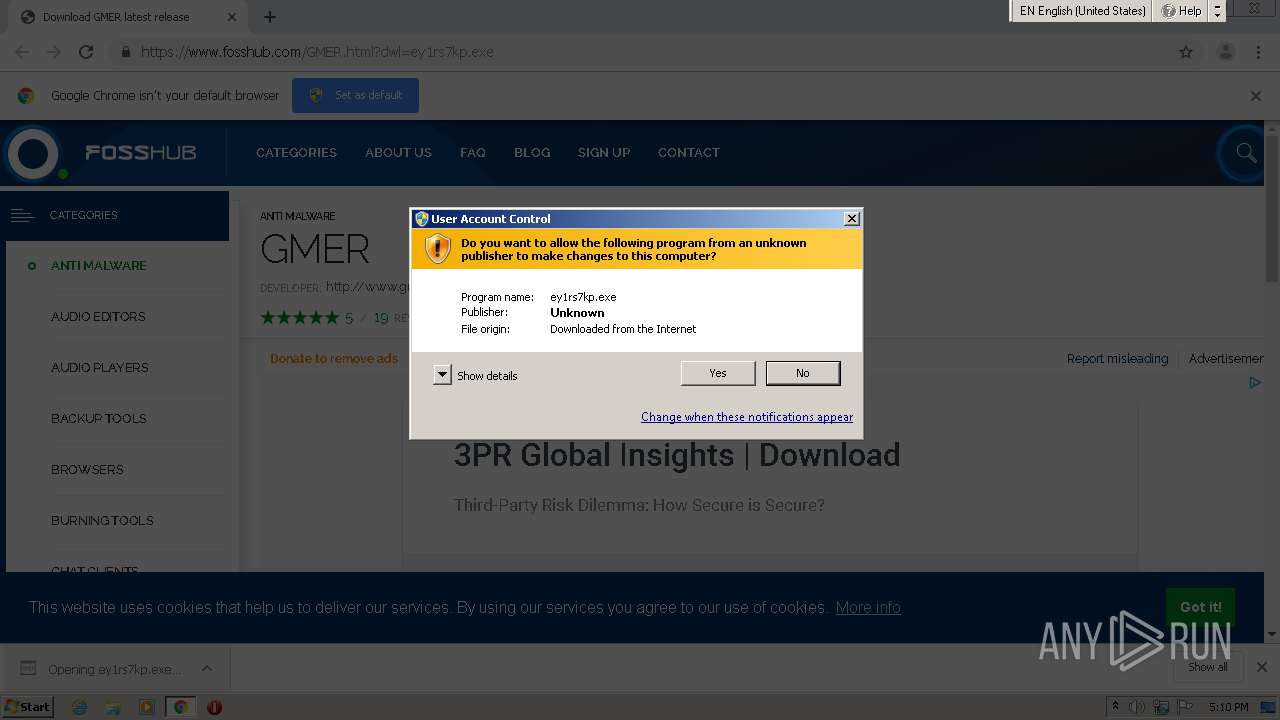Viewport: 1280px width, 720px height.
Task: Click Yes in the User Account Control dialog
Action: [718, 373]
